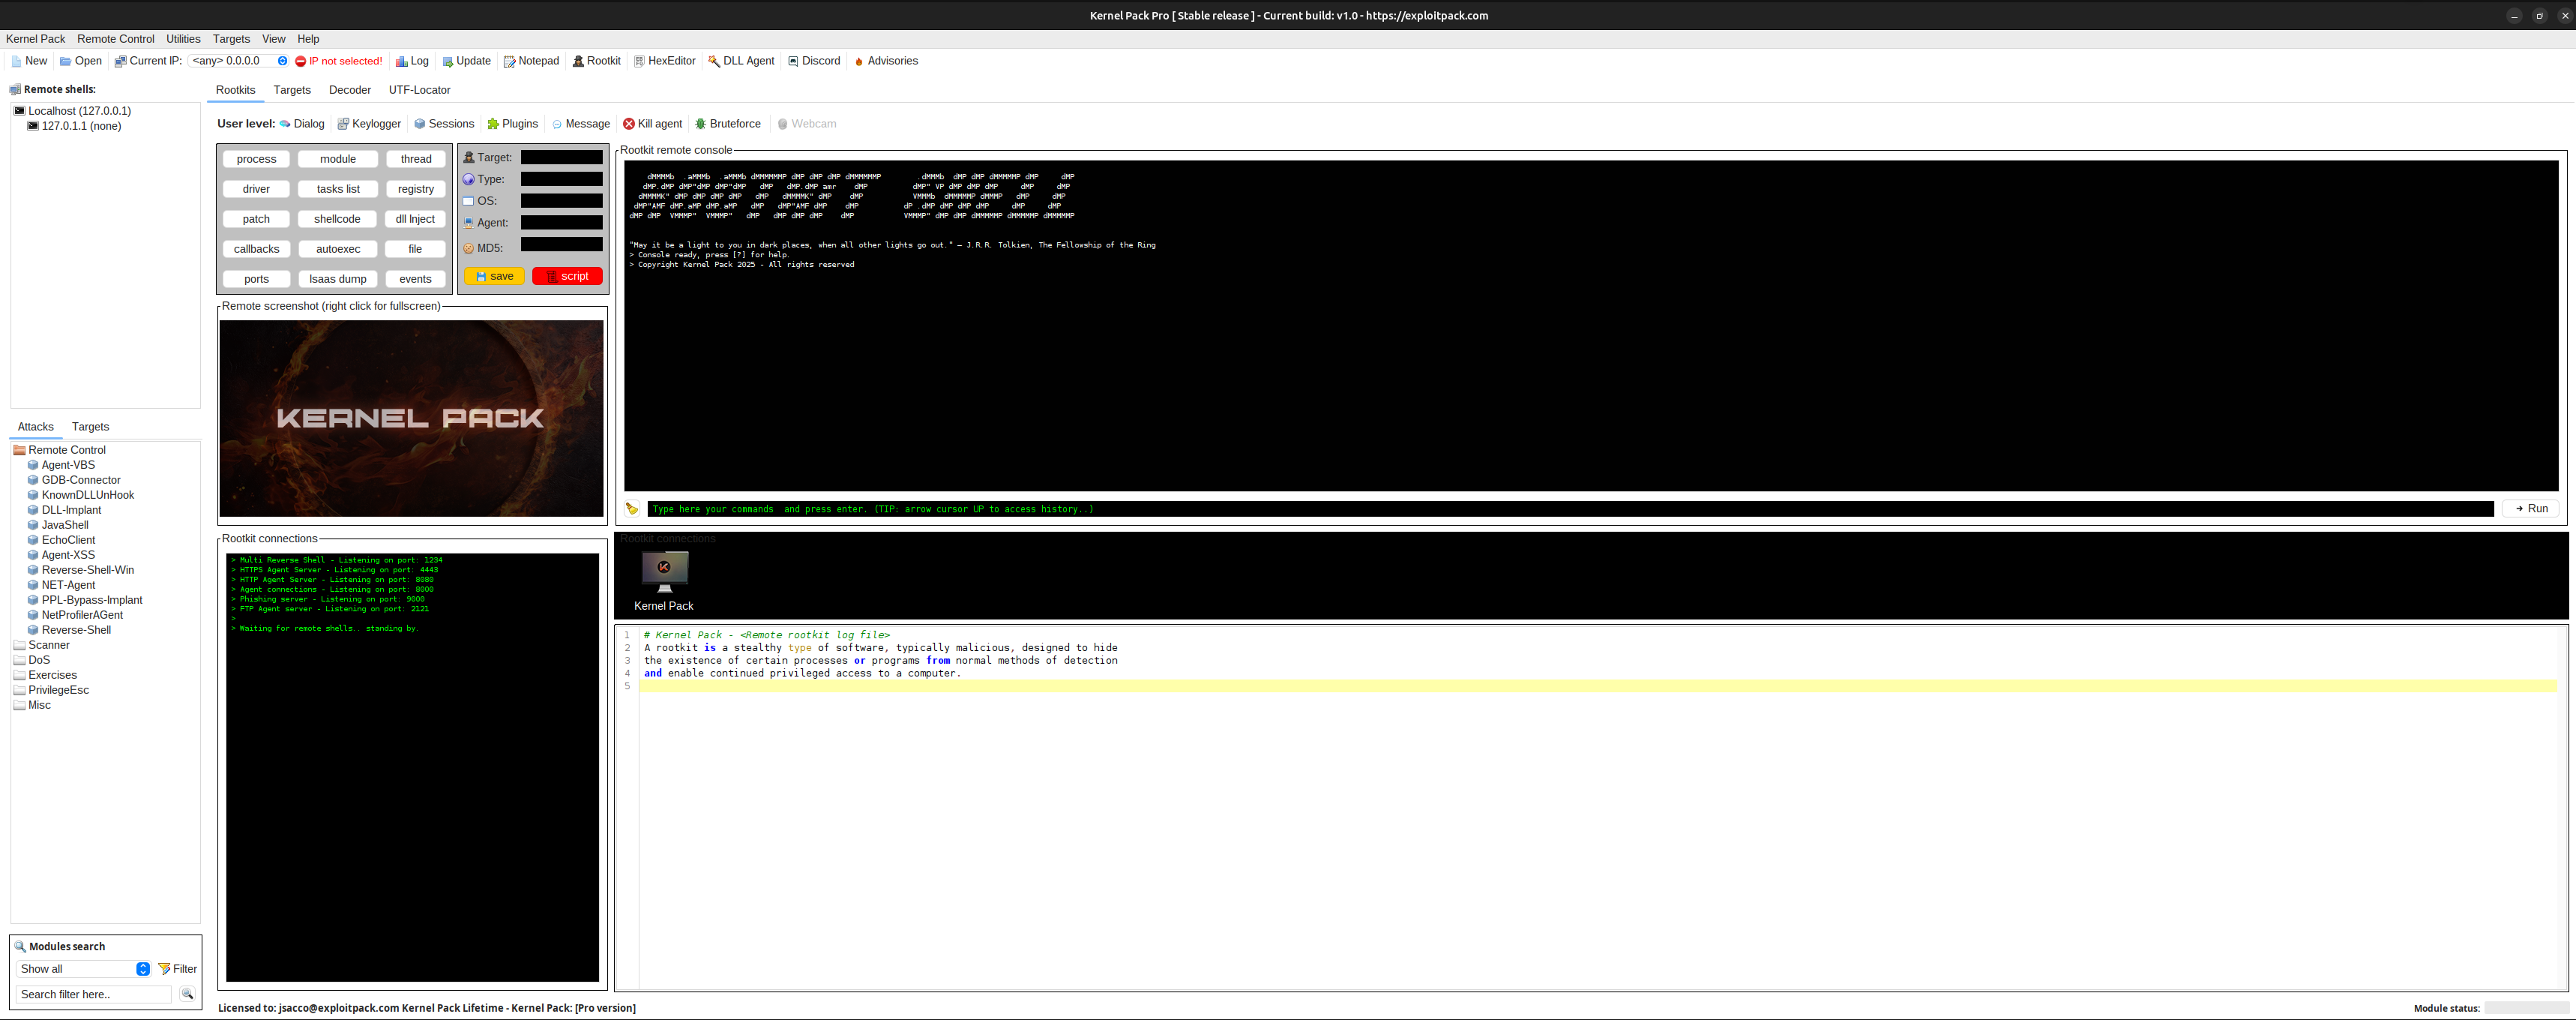Click the Run console button
Screen dimensions: 2576x1020
tap(2531, 509)
